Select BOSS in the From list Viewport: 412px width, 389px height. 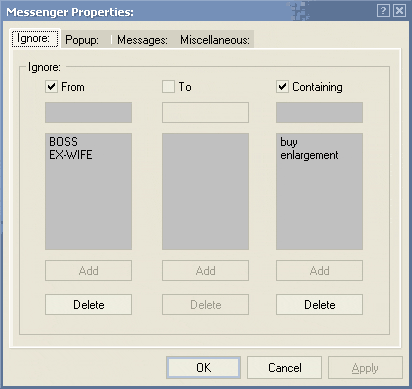click(63, 142)
